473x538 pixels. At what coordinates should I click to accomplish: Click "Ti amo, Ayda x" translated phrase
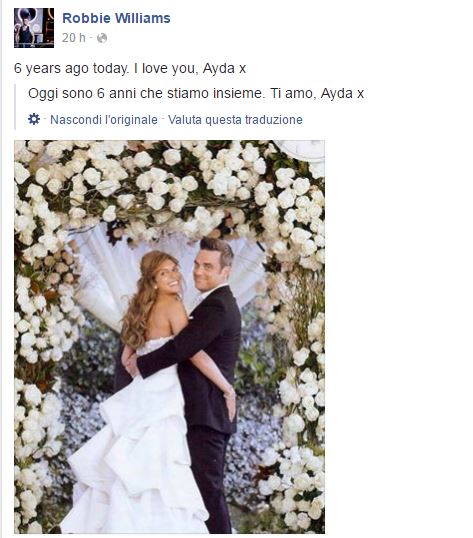[317, 93]
